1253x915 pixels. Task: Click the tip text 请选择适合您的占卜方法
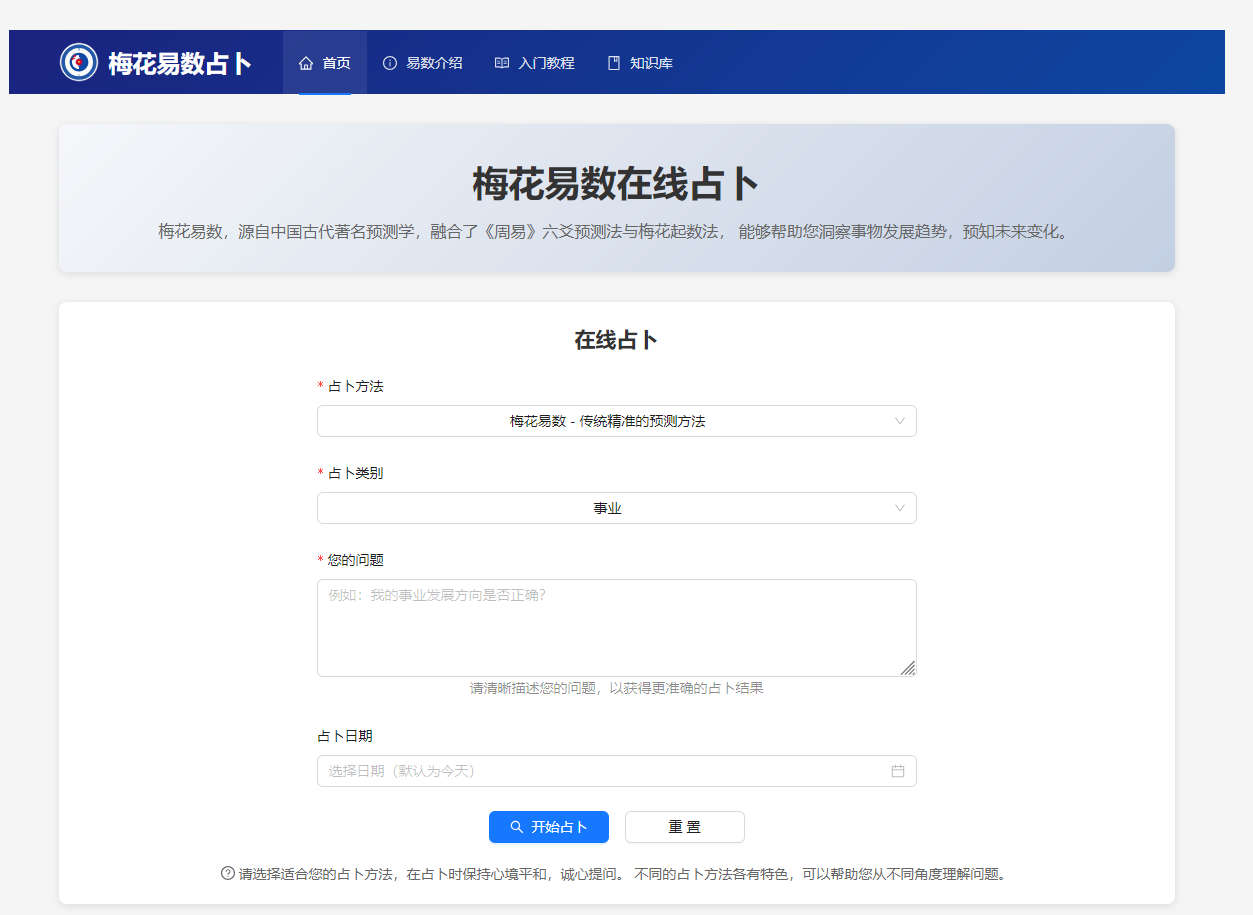[x=622, y=873]
